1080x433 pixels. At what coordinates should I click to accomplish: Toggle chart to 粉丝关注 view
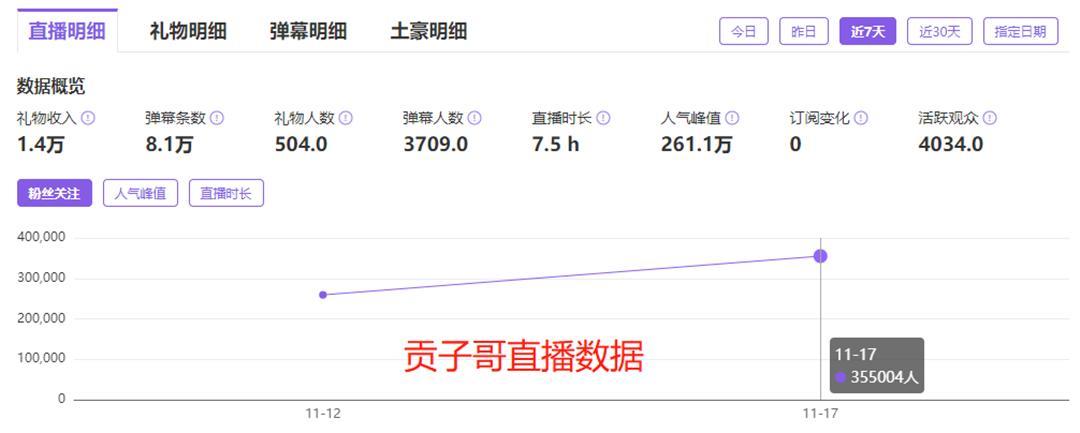pos(54,193)
